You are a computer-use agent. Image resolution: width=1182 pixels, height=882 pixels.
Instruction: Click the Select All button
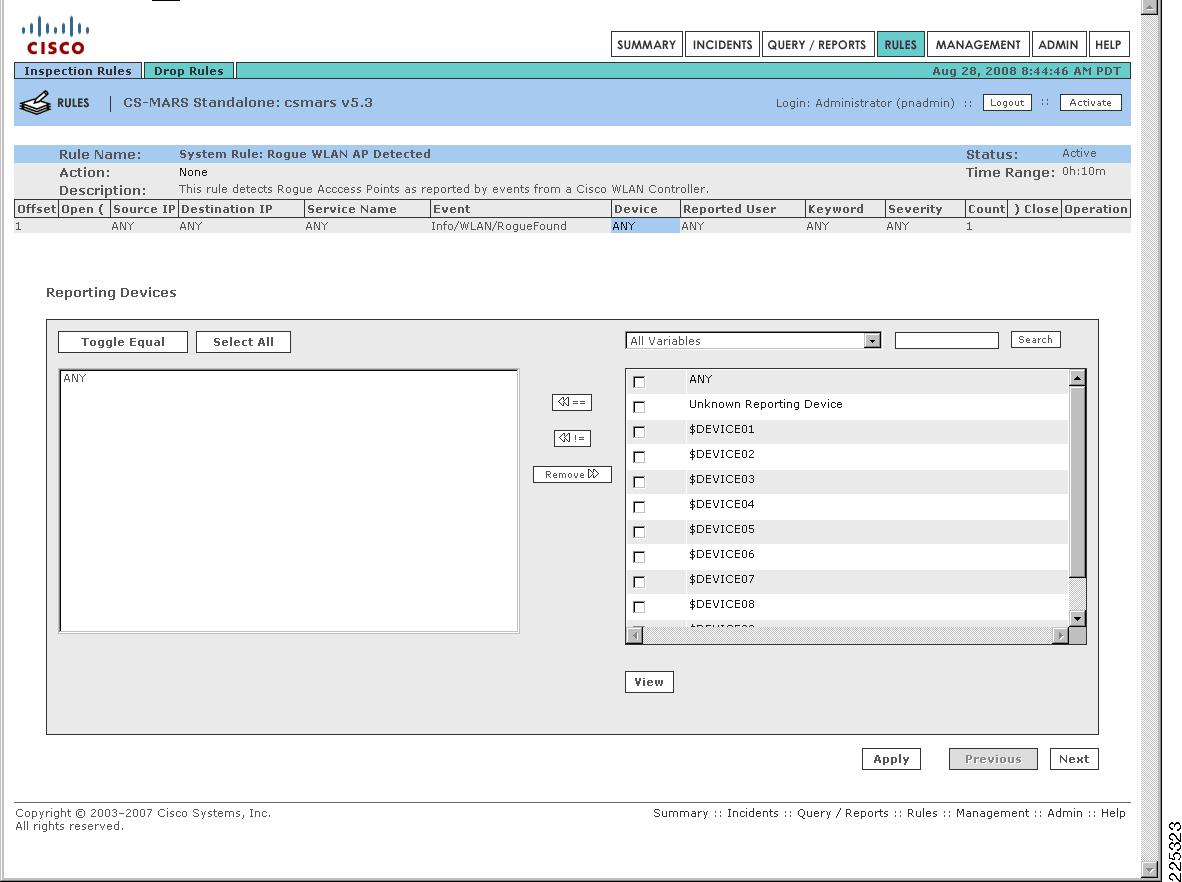coord(243,341)
